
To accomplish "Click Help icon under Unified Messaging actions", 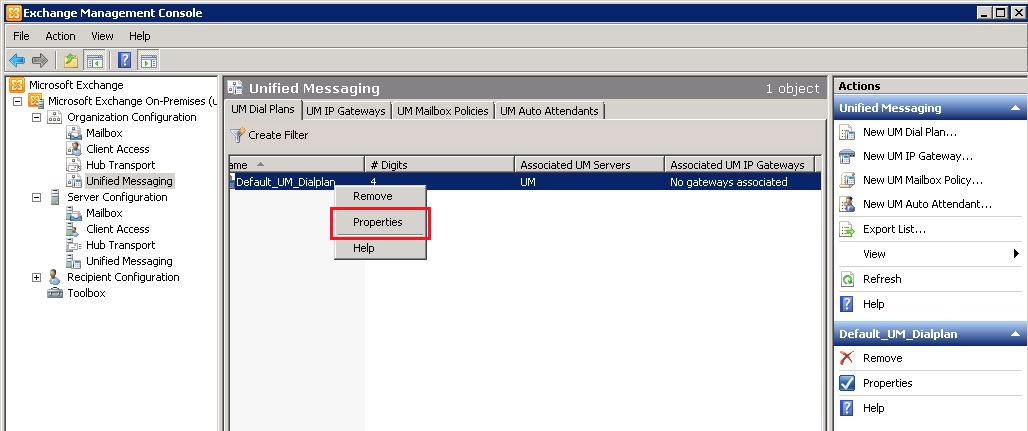I will (x=847, y=304).
